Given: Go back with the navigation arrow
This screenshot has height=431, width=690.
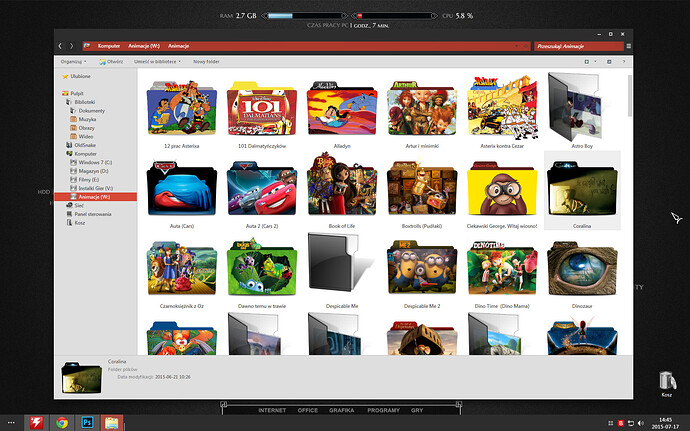Looking at the screenshot, I should [x=60, y=46].
